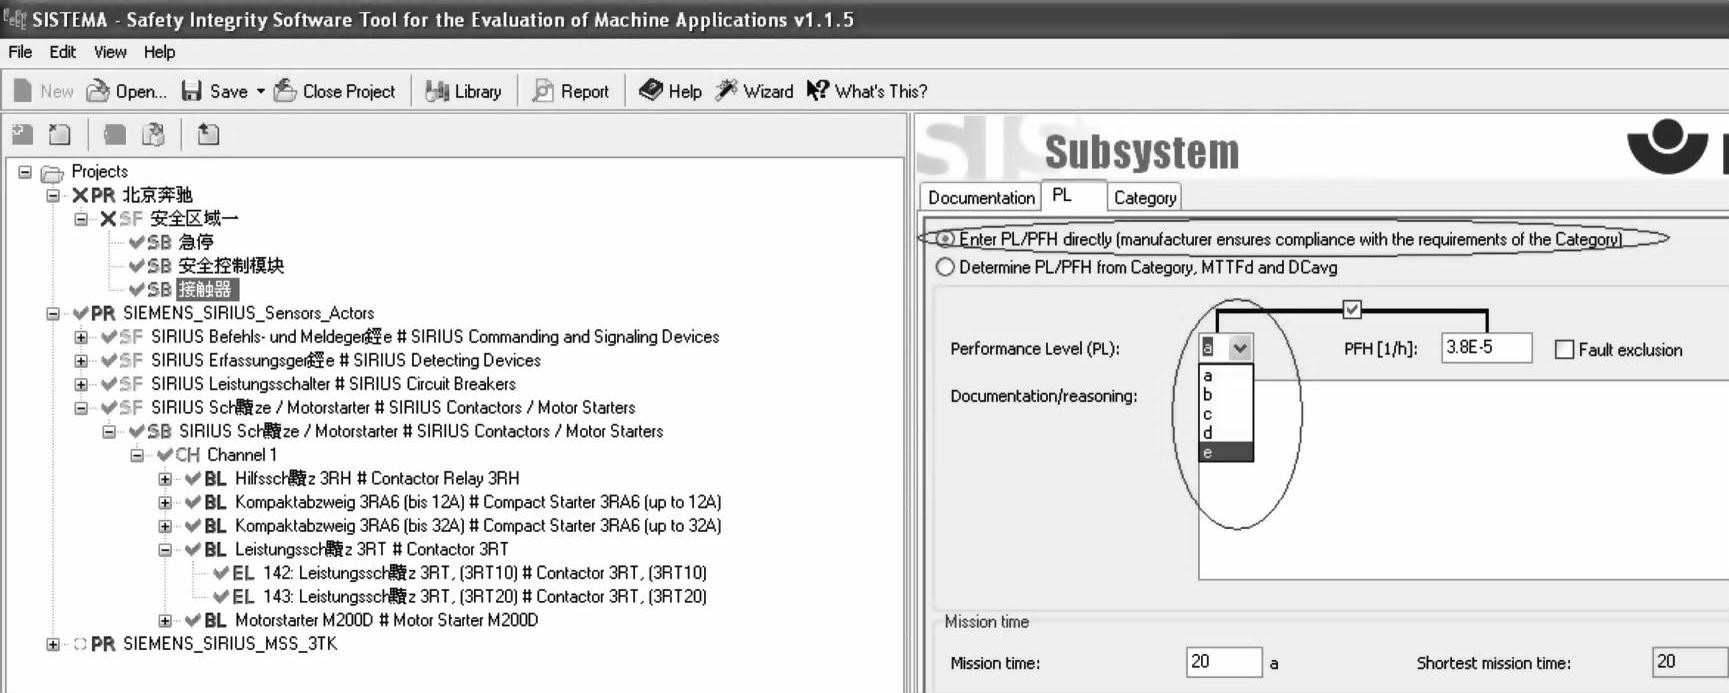Click the paste icon above the project tree
This screenshot has width=1729, height=693.
pos(153,134)
